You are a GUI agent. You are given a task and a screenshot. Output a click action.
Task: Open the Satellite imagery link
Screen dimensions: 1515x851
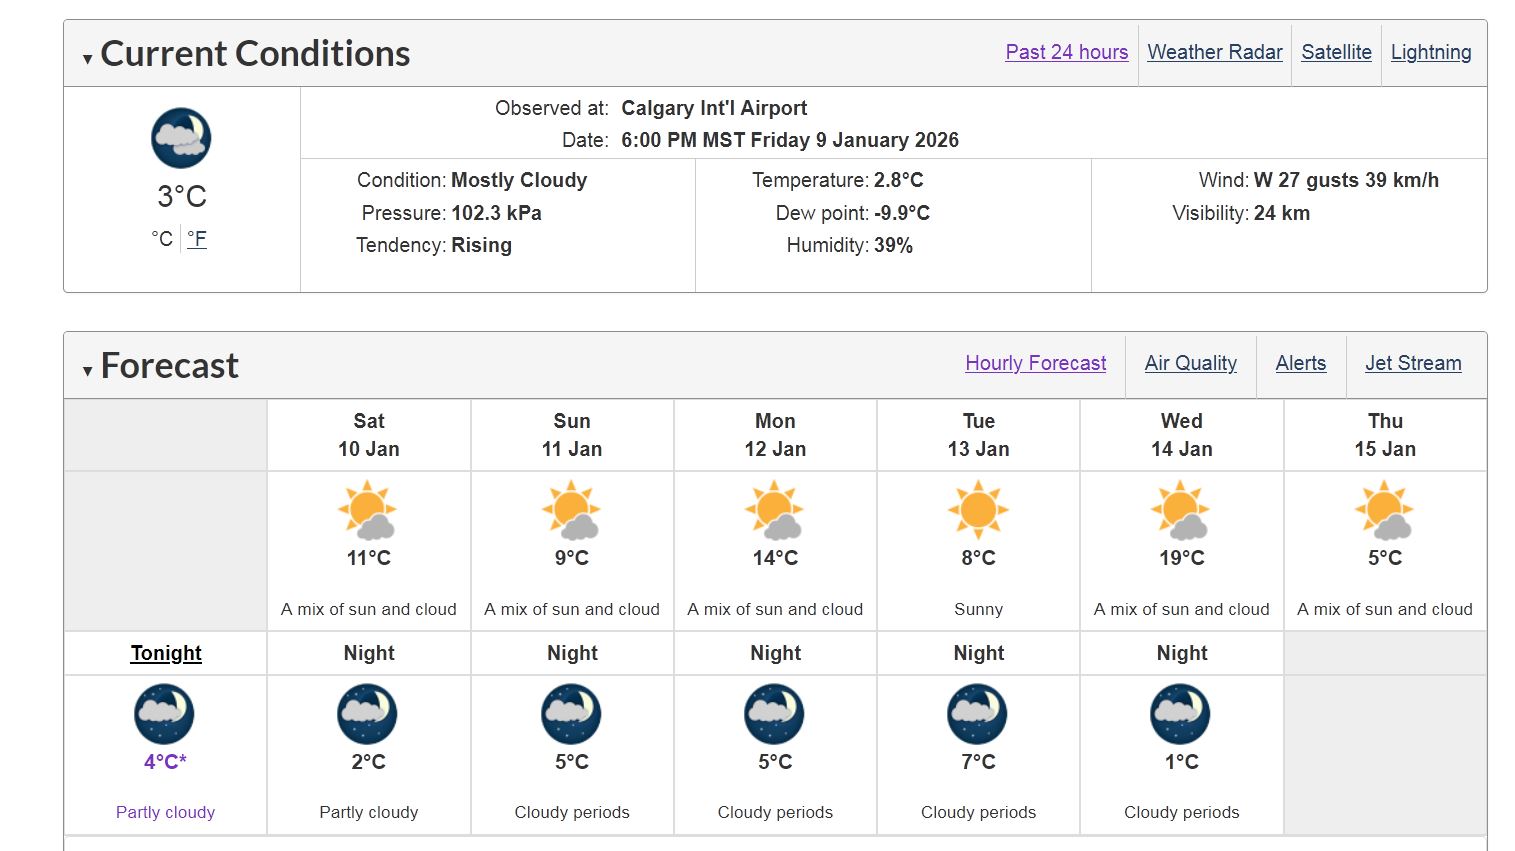click(x=1336, y=52)
